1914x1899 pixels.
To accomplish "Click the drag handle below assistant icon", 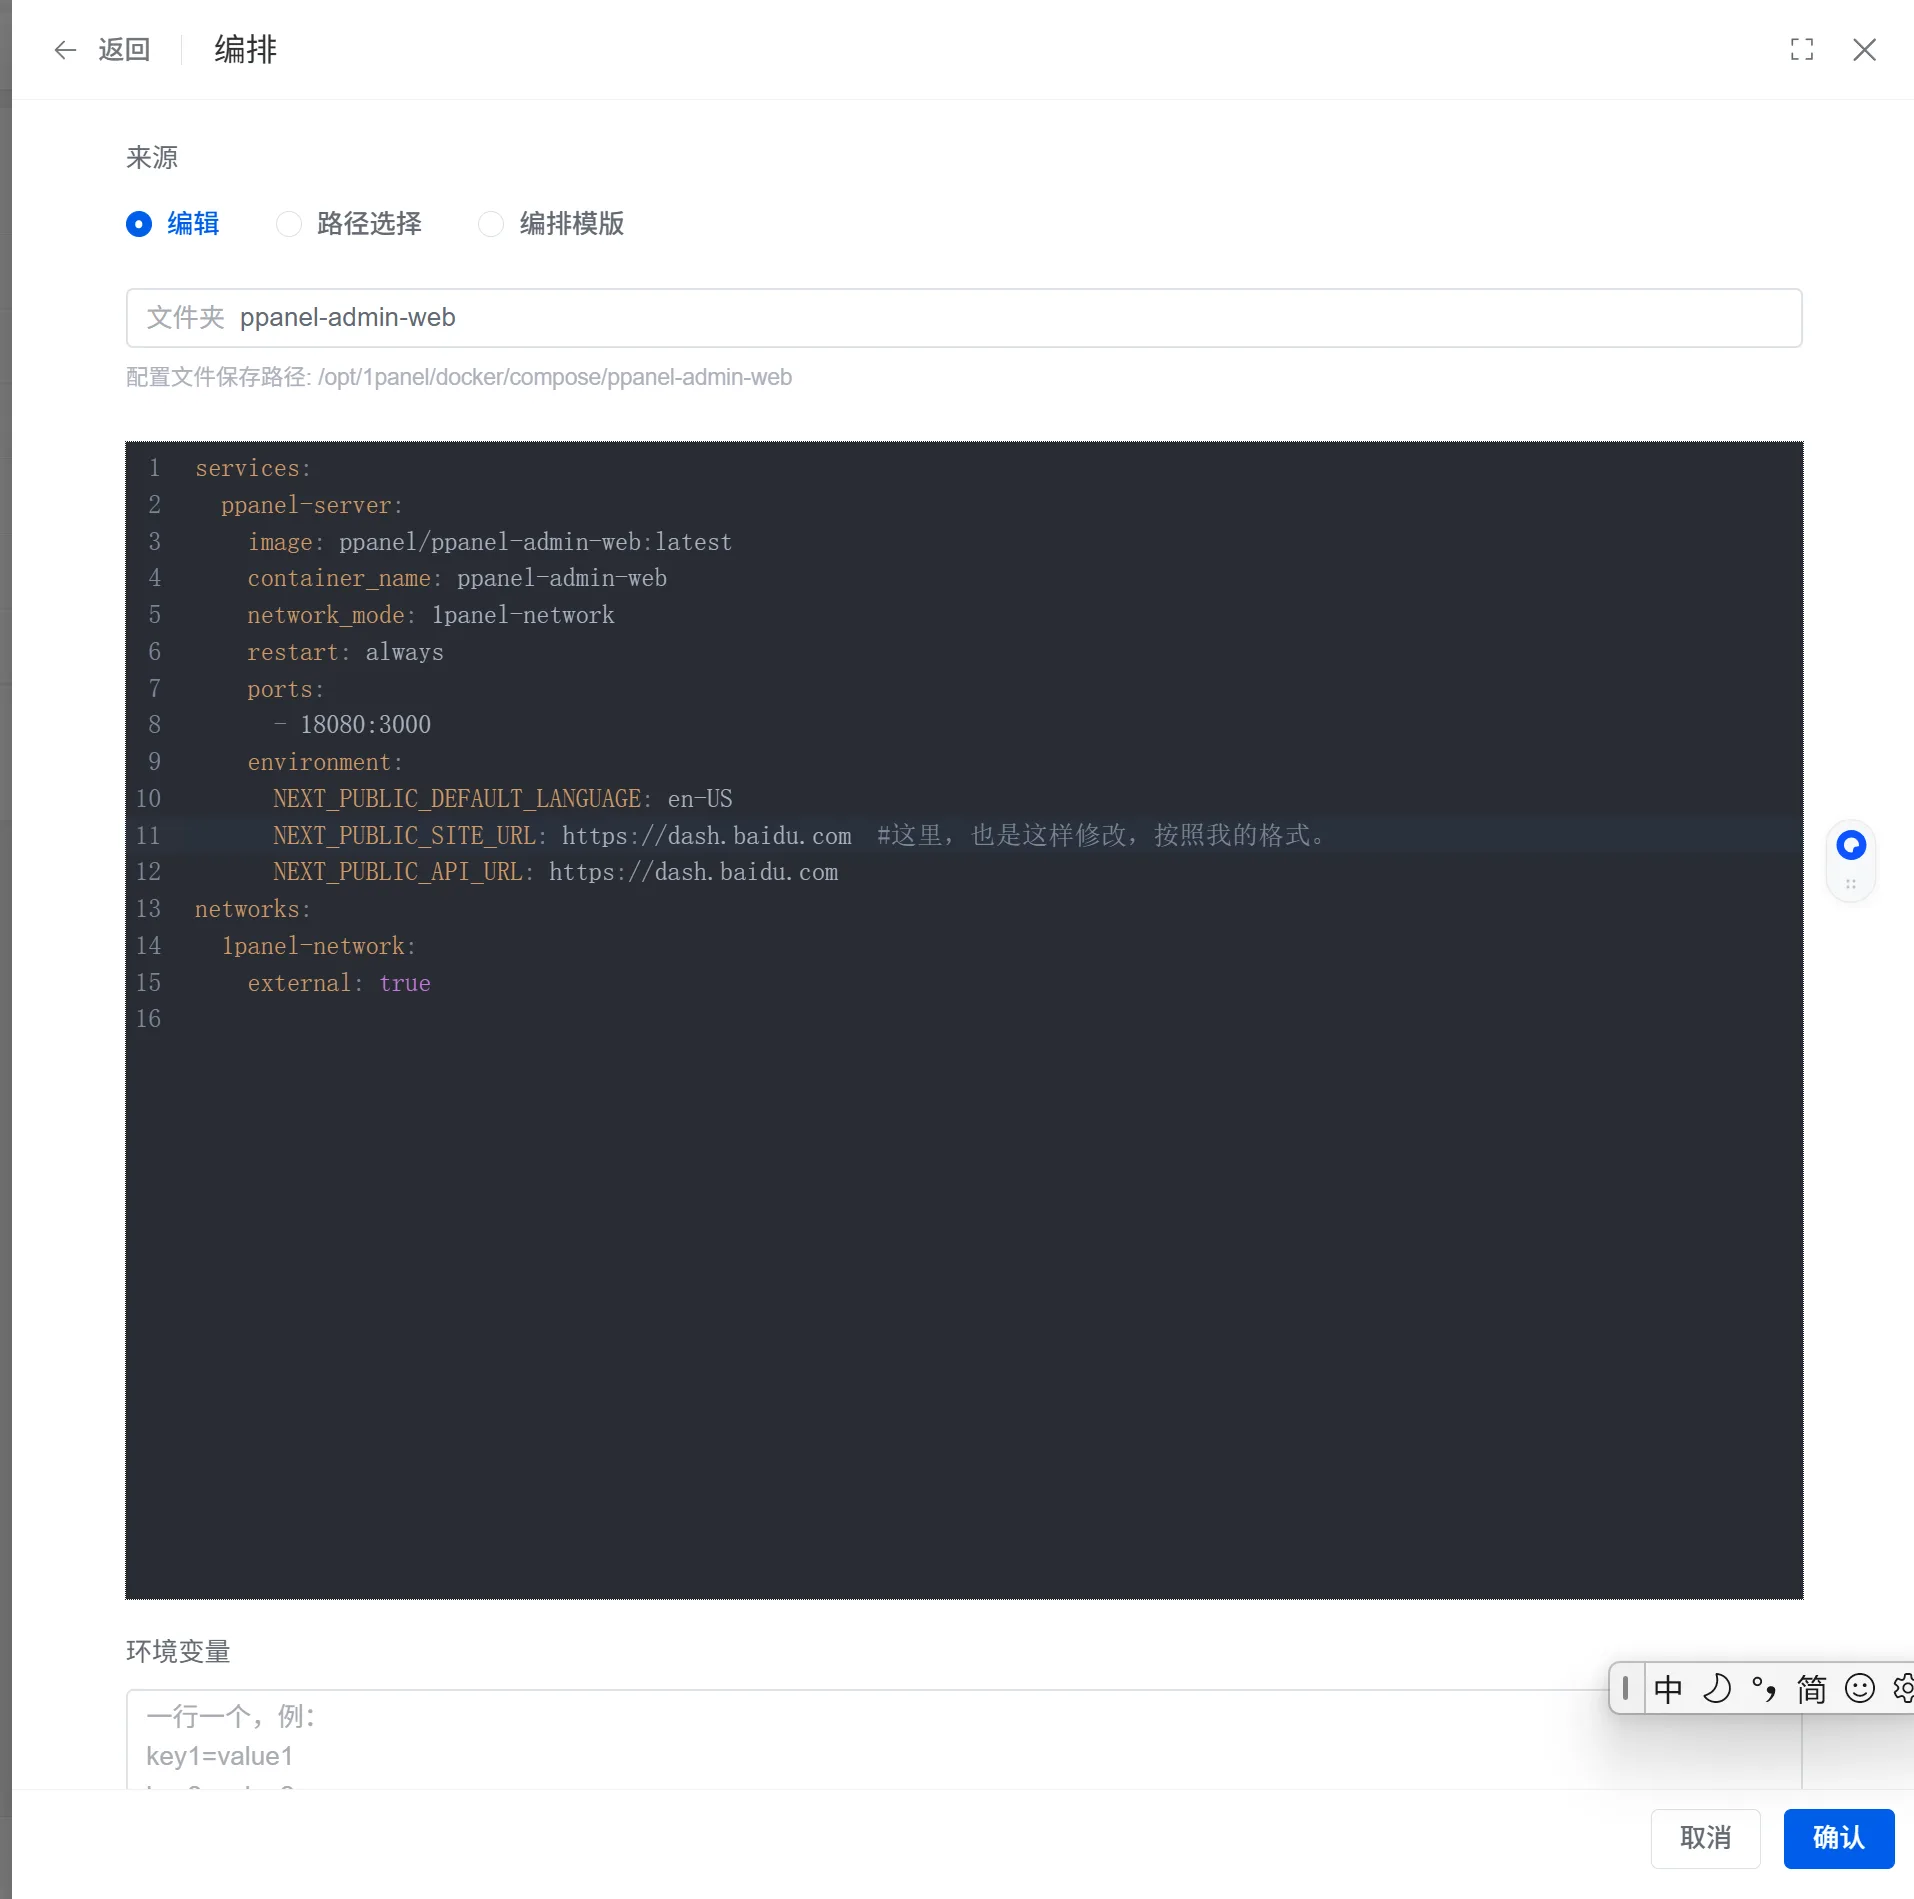I will [x=1851, y=884].
